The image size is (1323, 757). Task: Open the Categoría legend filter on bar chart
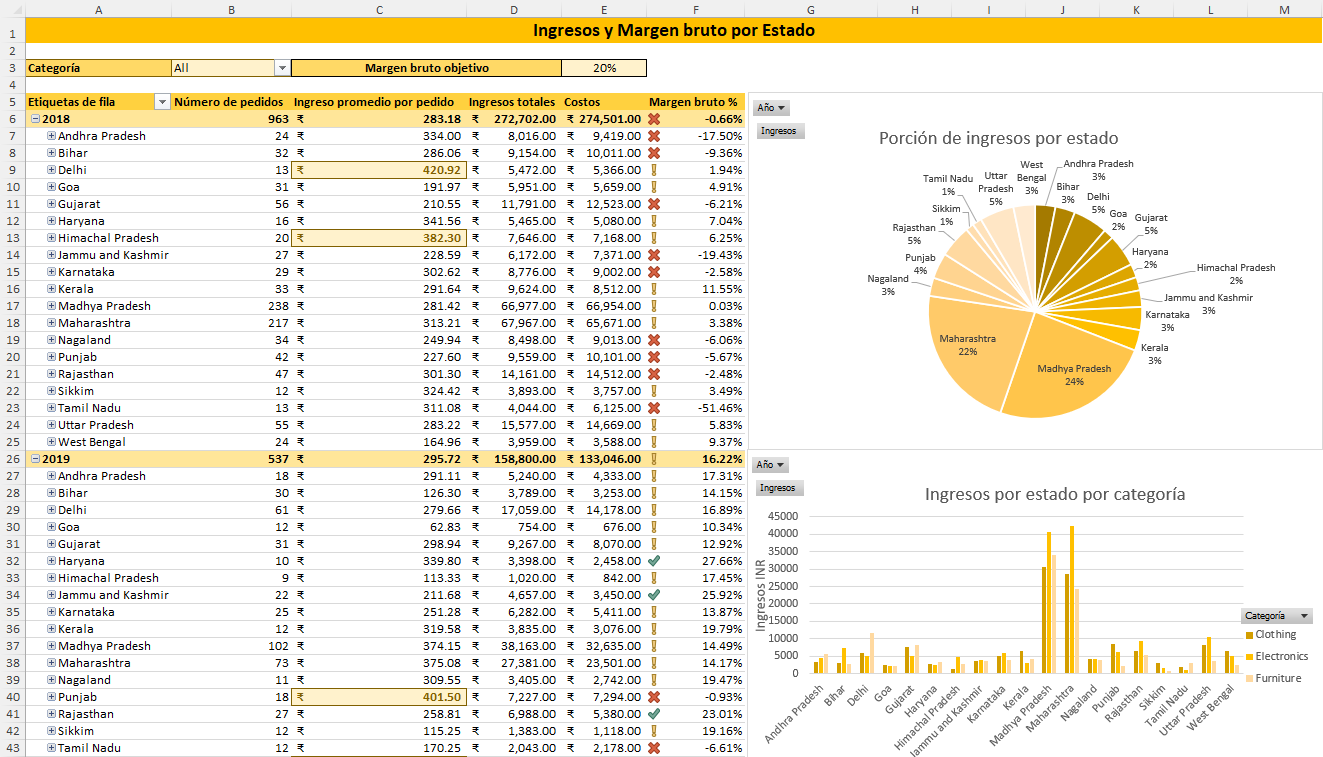click(1276, 616)
